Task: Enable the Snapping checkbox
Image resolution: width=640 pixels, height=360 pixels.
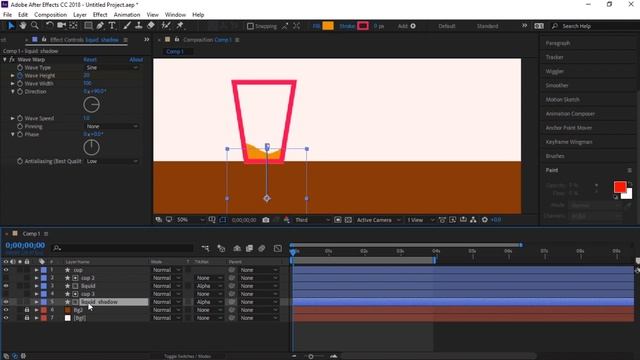Action: pyautogui.click(x=250, y=26)
